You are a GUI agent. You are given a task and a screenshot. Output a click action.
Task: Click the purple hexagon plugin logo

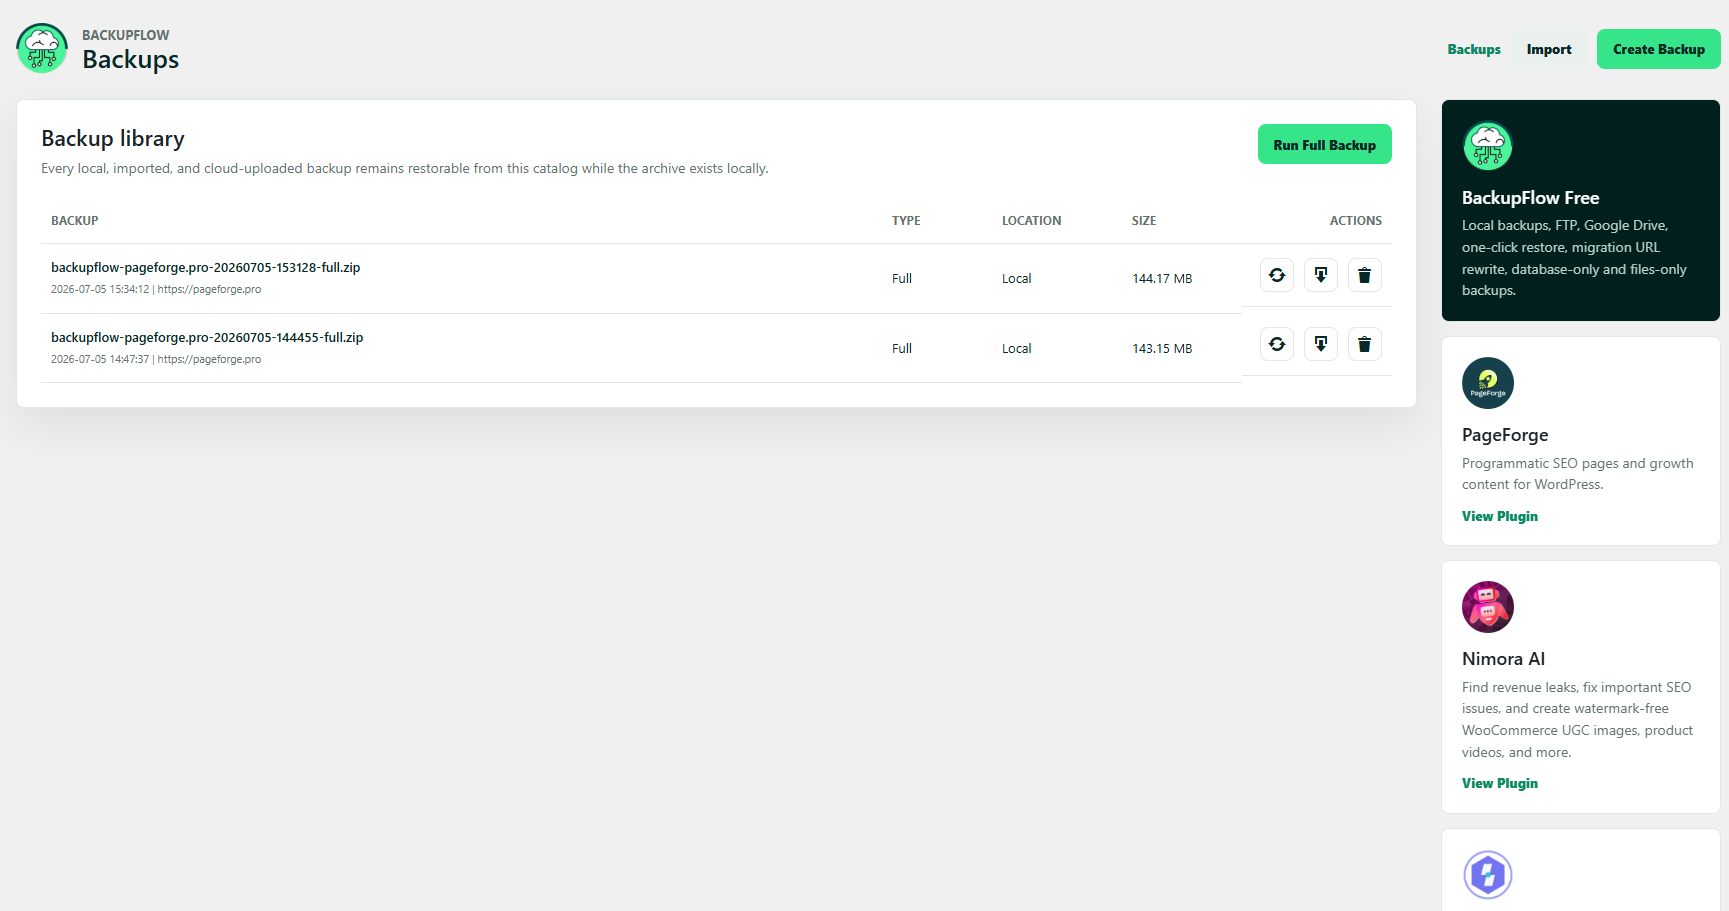tap(1488, 875)
